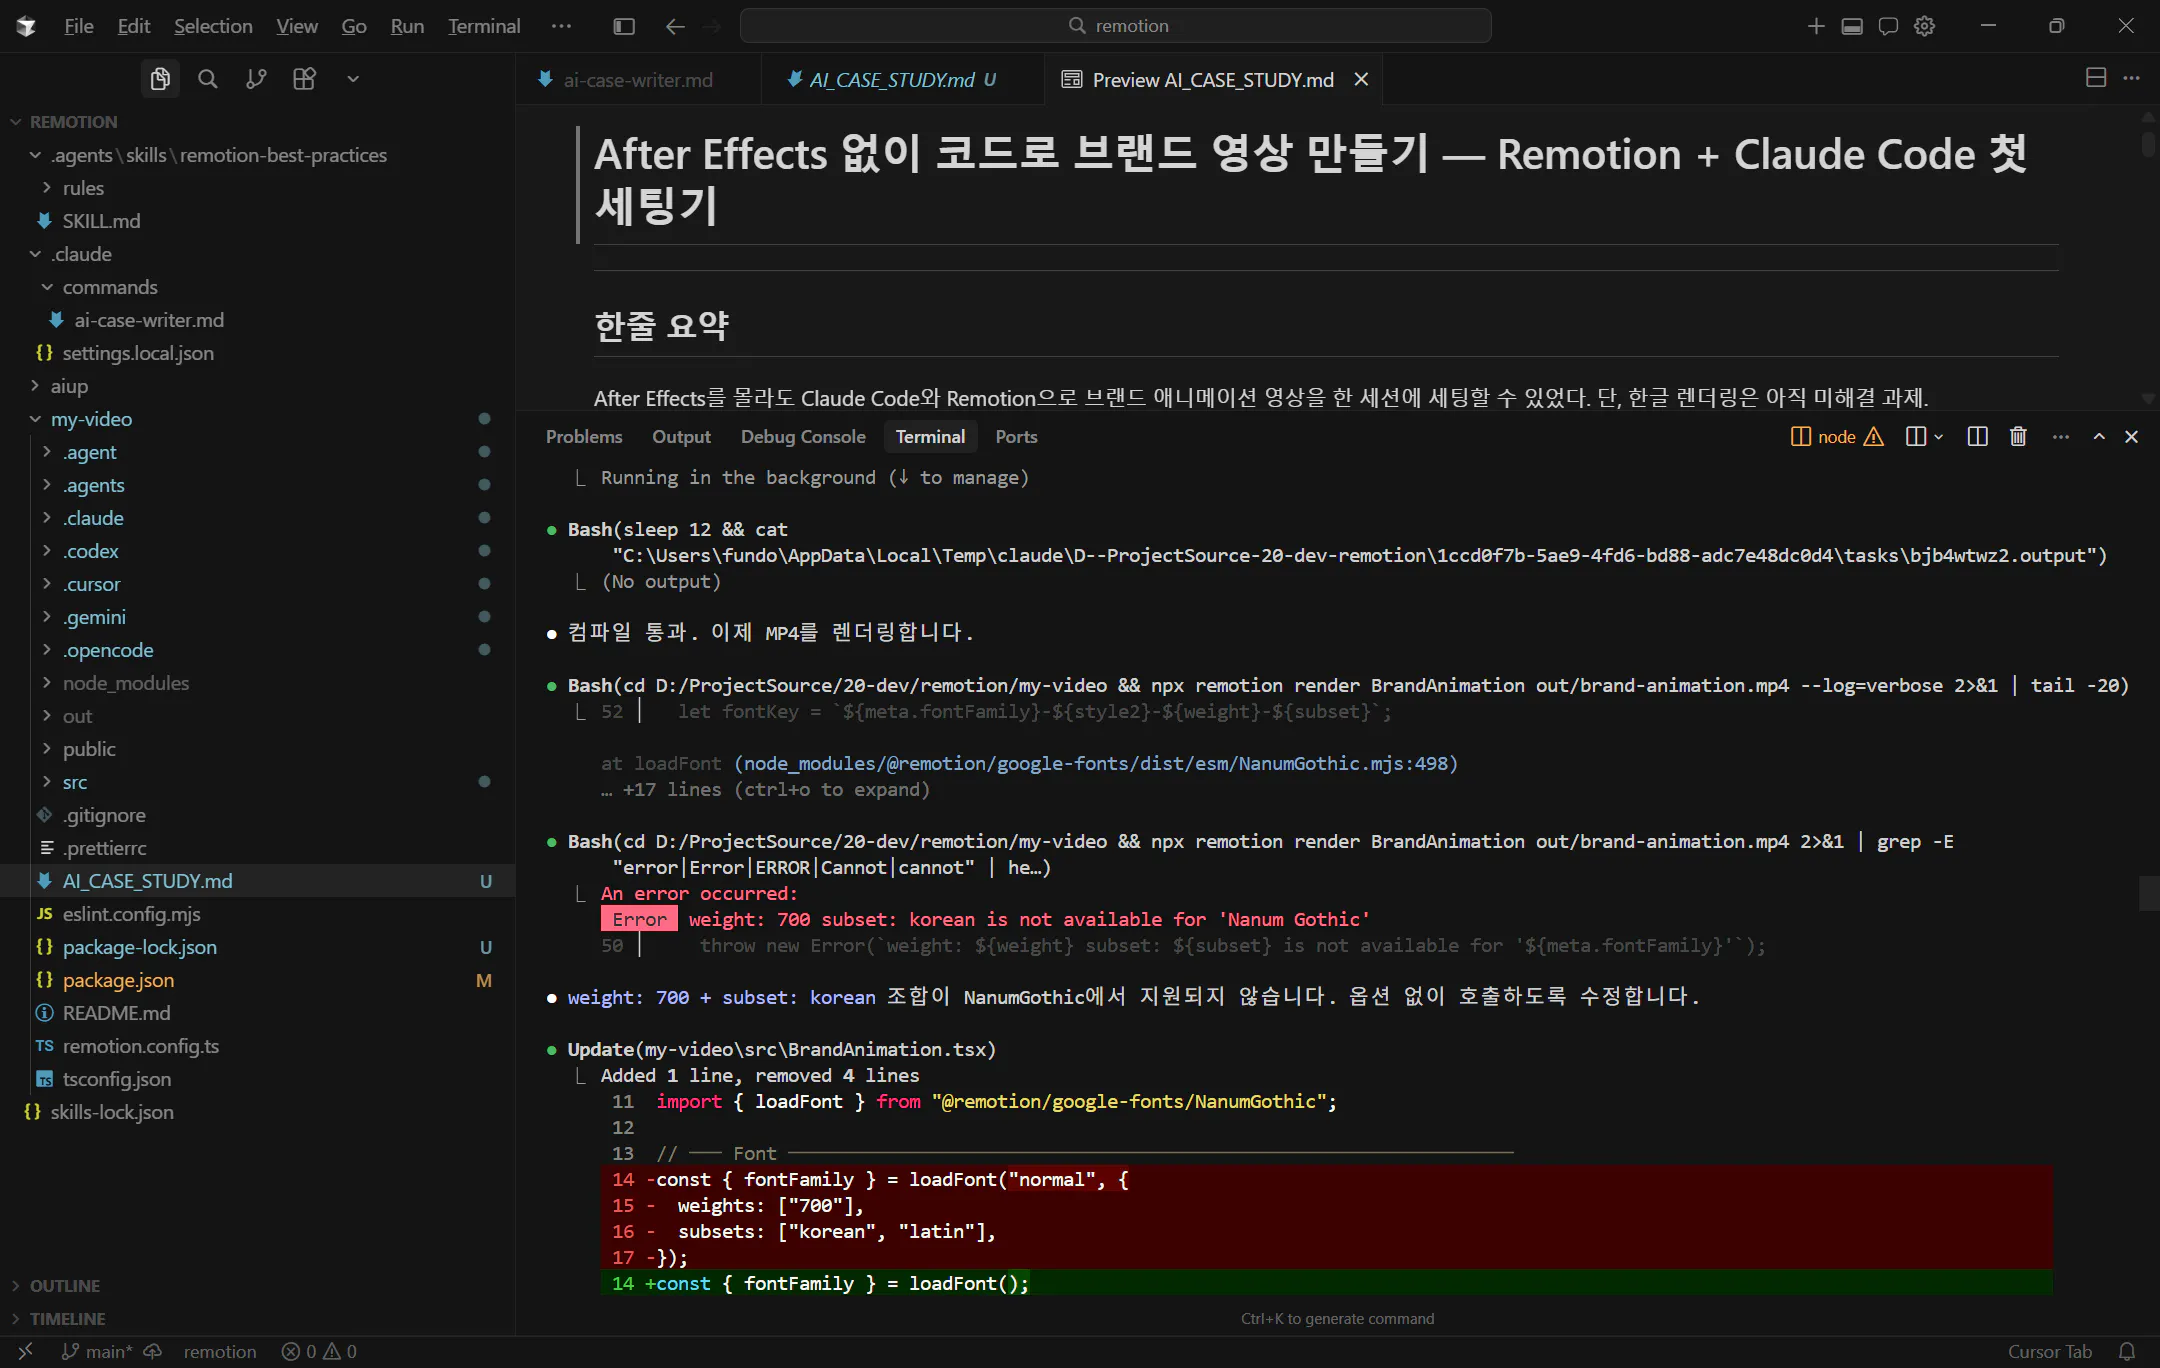Expand the OUTLINE section
2160x1368 pixels.
point(65,1286)
